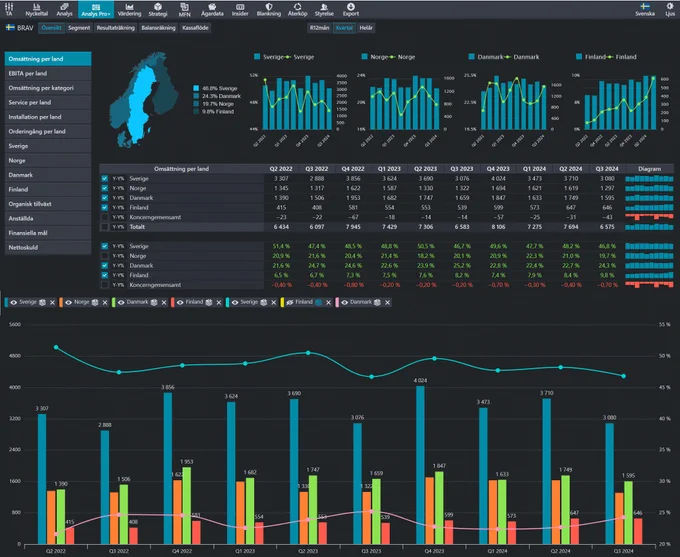Open the Ägardata section

(212, 9)
